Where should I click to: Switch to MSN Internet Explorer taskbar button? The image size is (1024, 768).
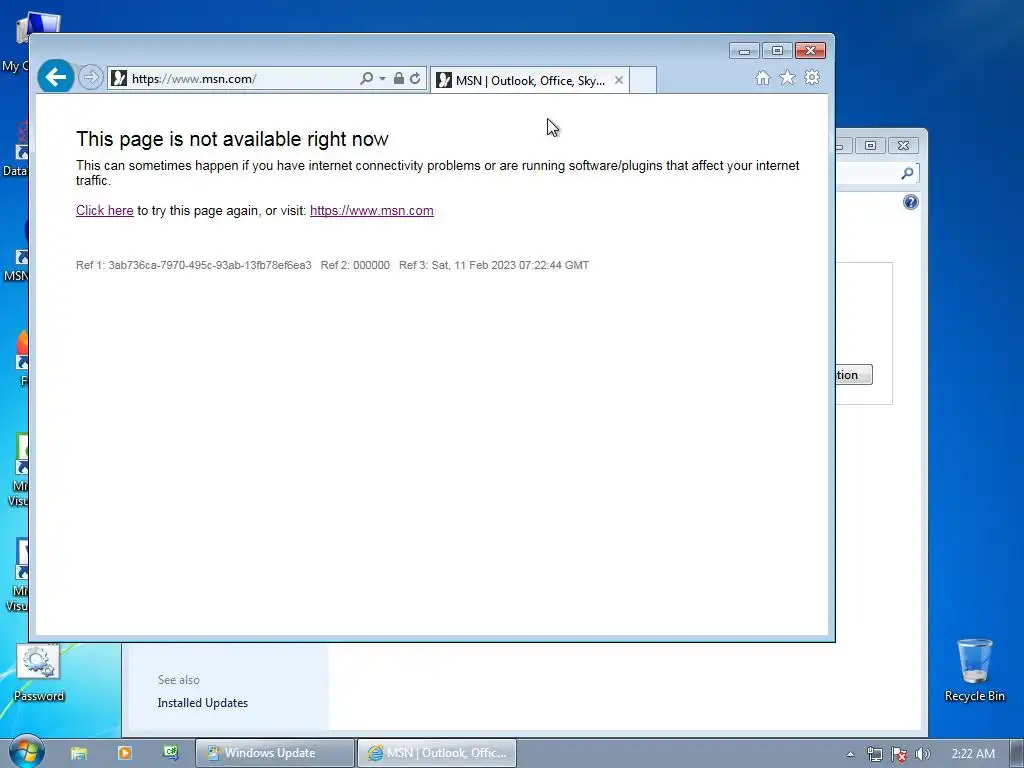pyautogui.click(x=437, y=753)
